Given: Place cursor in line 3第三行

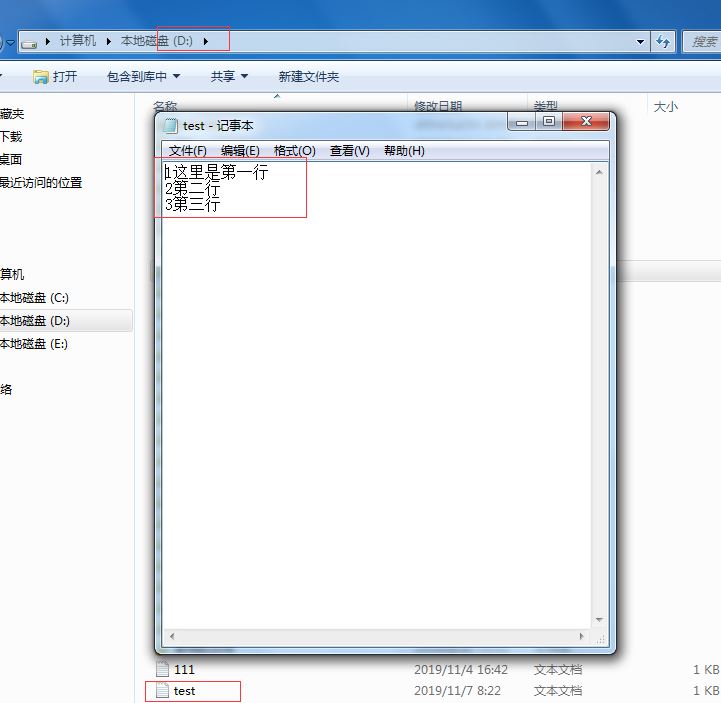Looking at the screenshot, I should coord(193,204).
